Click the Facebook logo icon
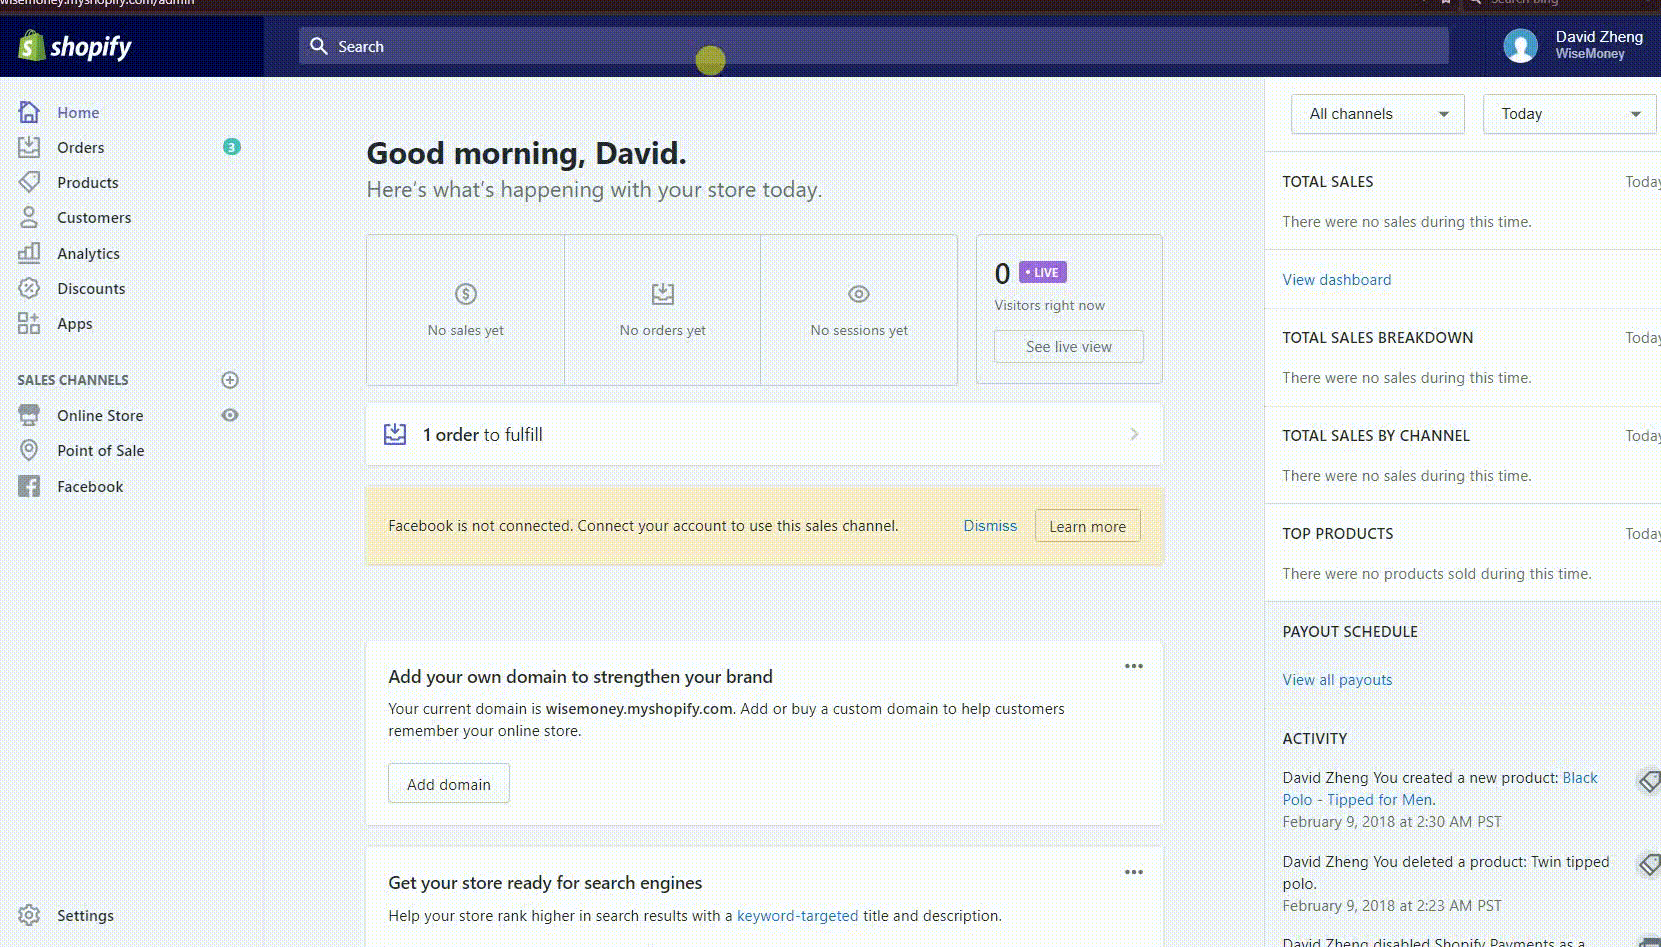This screenshot has width=1661, height=947. point(29,486)
